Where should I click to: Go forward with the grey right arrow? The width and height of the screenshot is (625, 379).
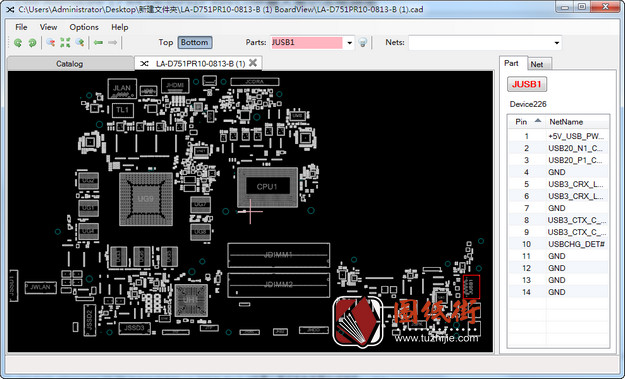click(x=112, y=43)
